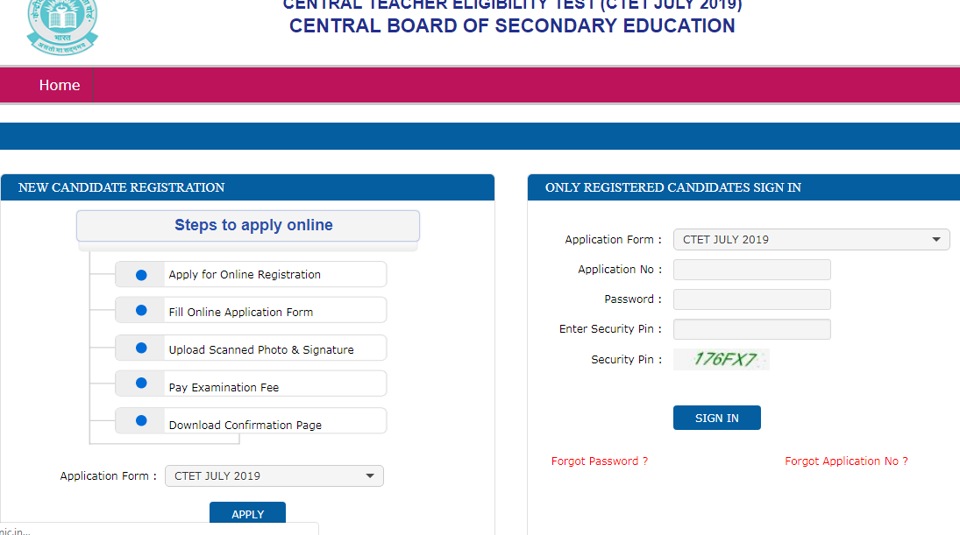
Task: Focus the Enter Security Pin field
Action: 752,329
